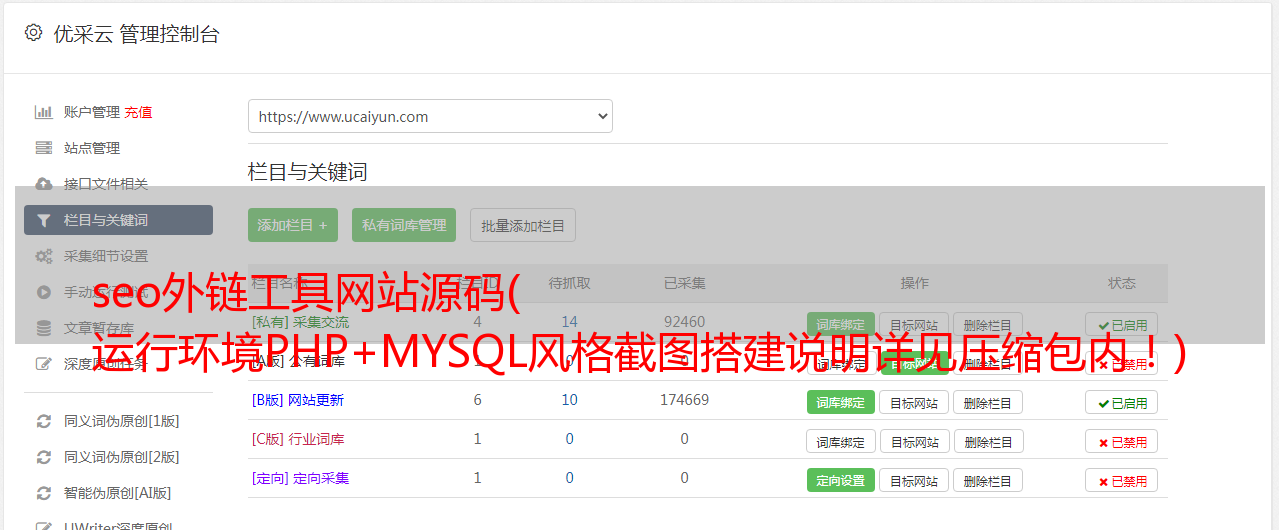Click the 已采集 count 174669
Image resolution: width=1279 pixels, height=530 pixels.
click(684, 400)
